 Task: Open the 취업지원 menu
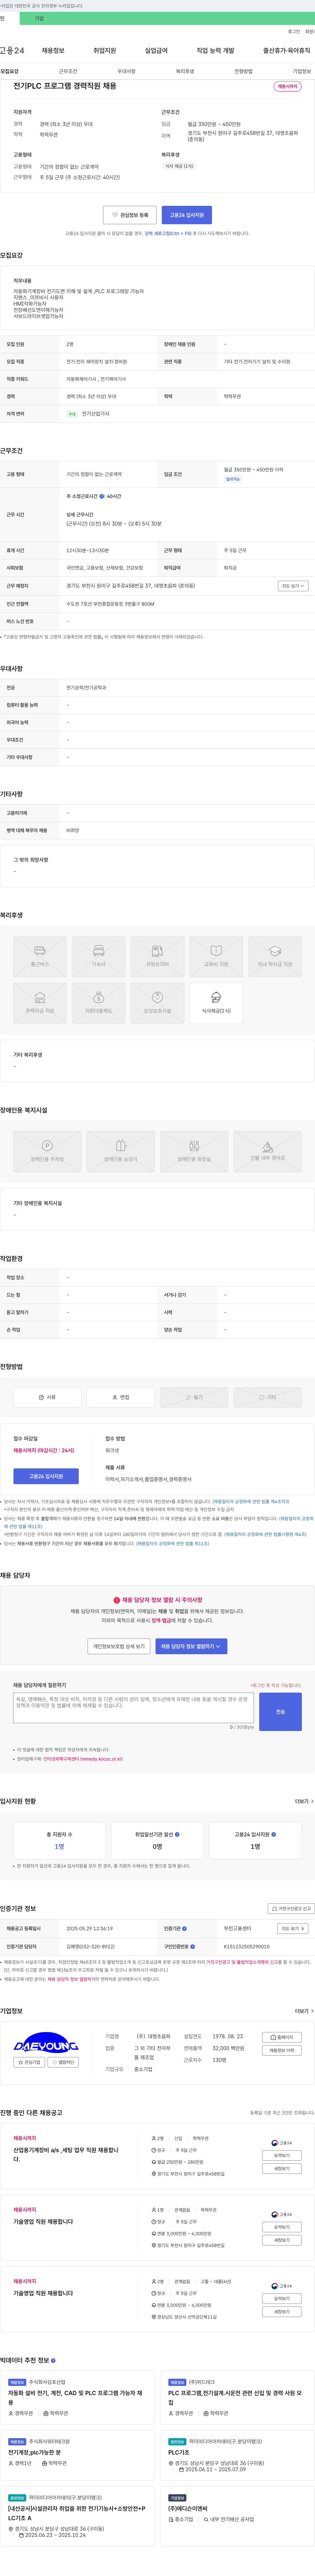(x=105, y=50)
